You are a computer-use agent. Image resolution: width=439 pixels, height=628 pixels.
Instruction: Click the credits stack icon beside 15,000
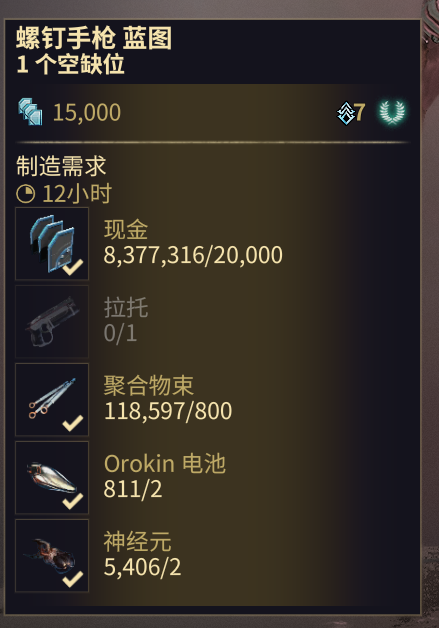pyautogui.click(x=30, y=112)
